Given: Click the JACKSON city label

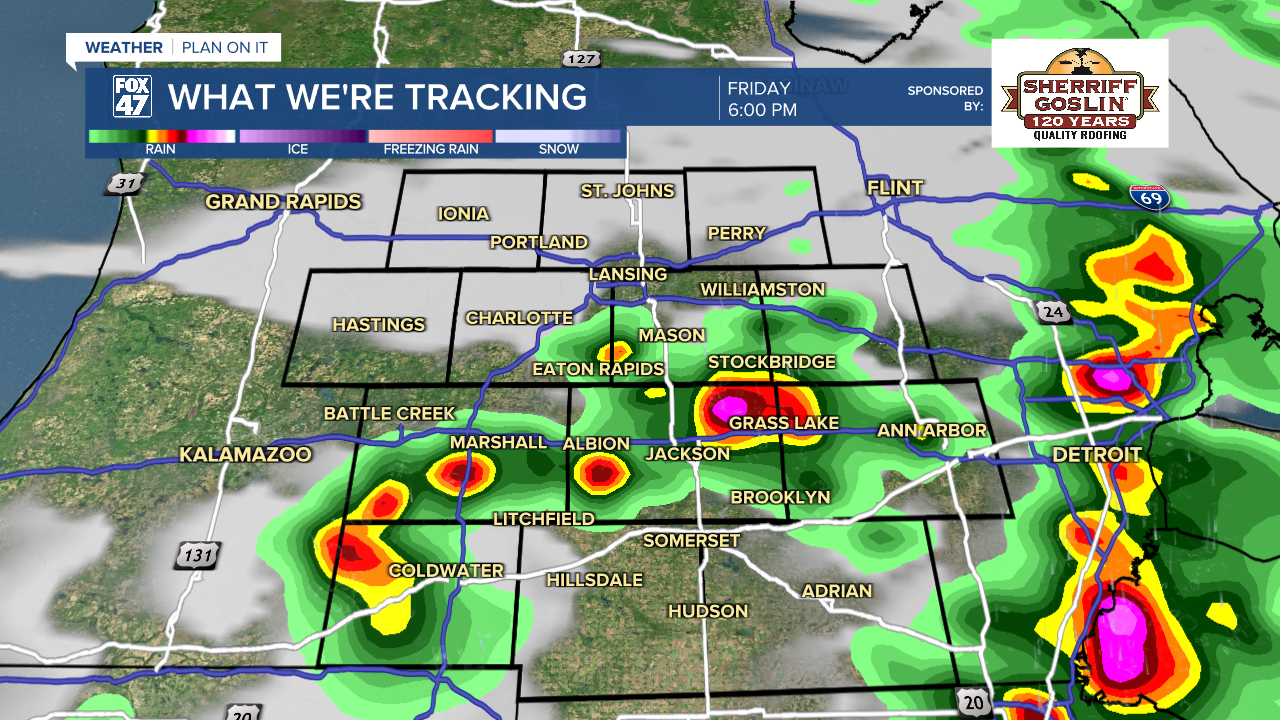Looking at the screenshot, I should pyautogui.click(x=688, y=453).
